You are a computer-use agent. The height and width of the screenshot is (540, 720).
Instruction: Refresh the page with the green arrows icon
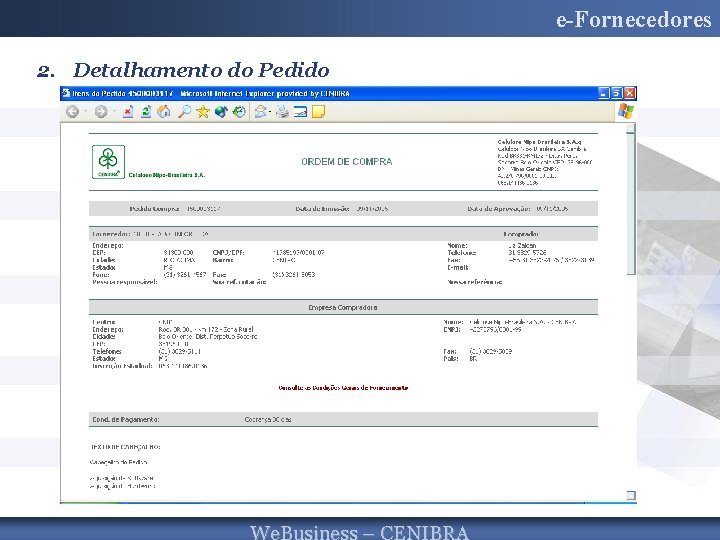(x=146, y=112)
